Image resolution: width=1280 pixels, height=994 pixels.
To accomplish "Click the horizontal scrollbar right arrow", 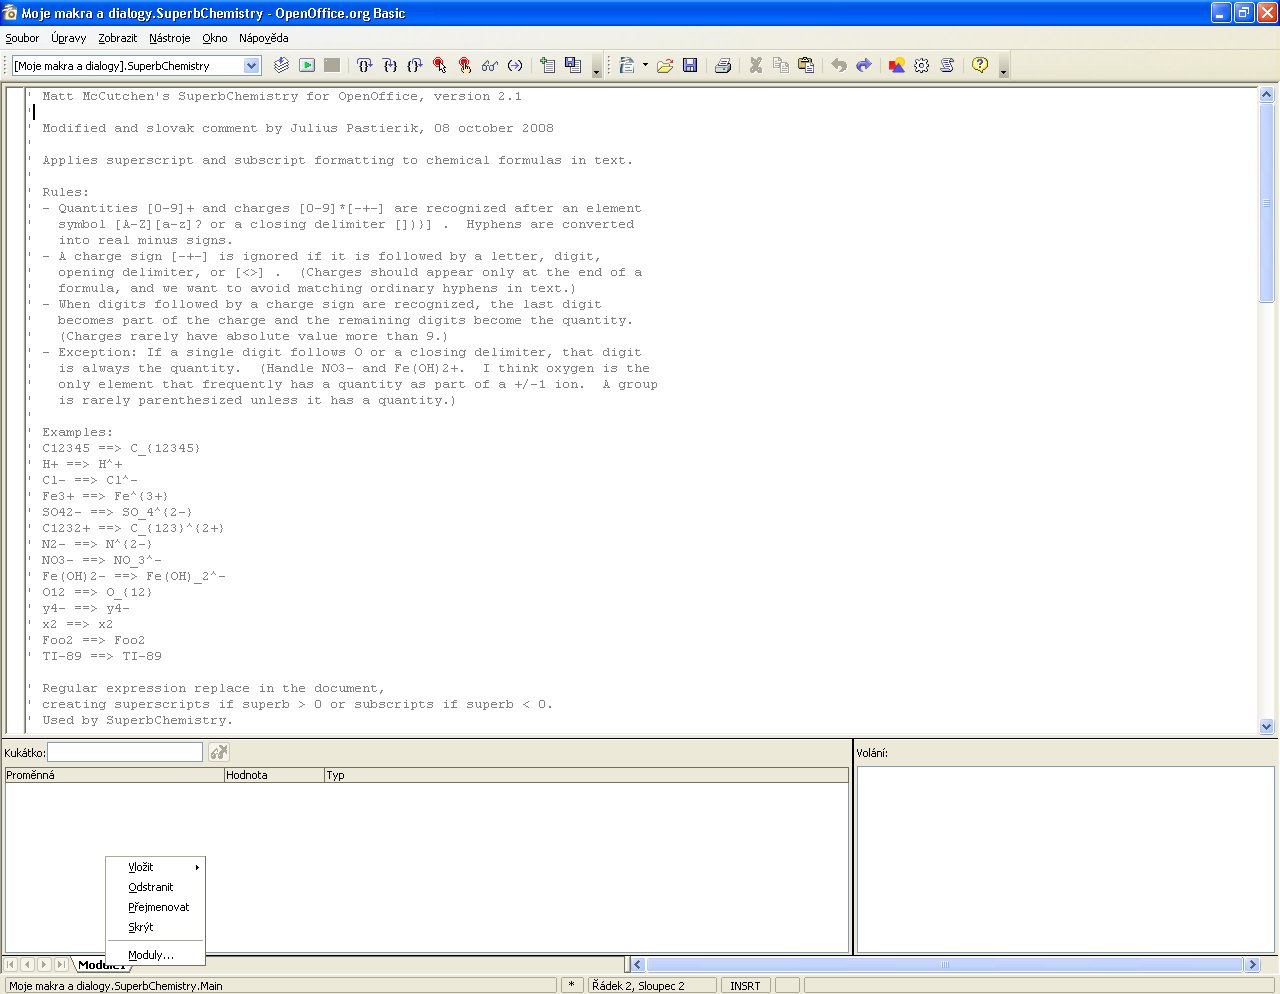I will point(1252,965).
